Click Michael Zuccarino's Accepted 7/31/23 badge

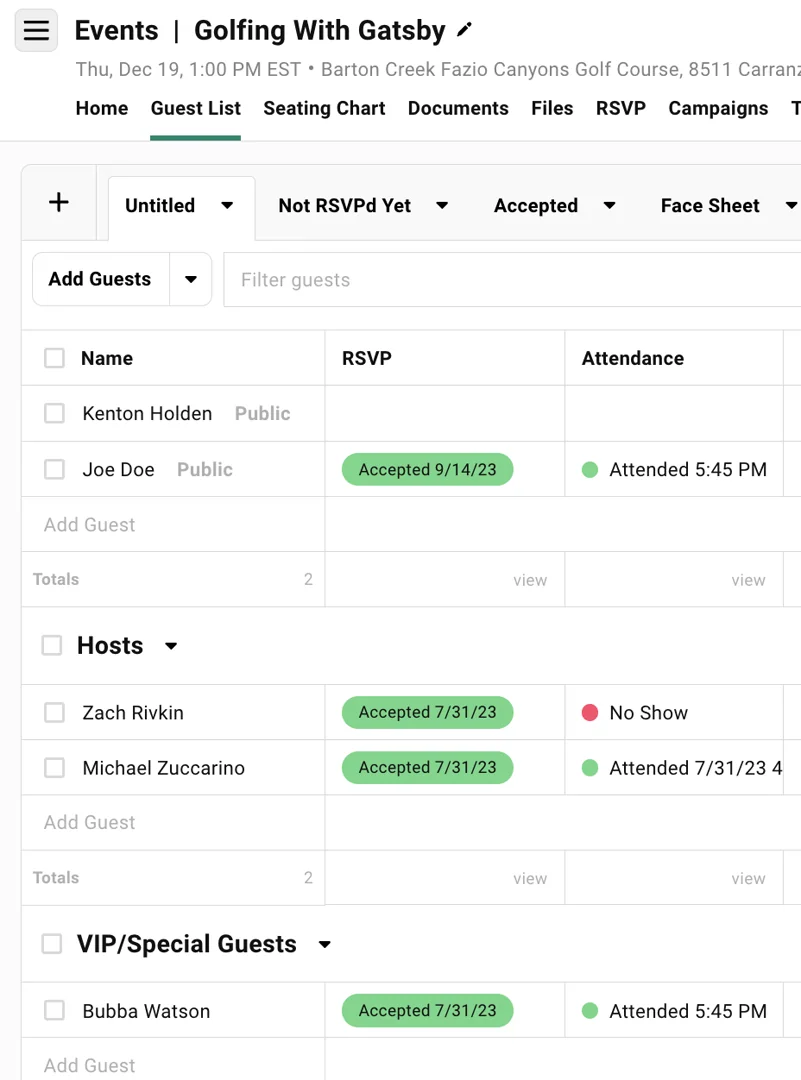[428, 767]
